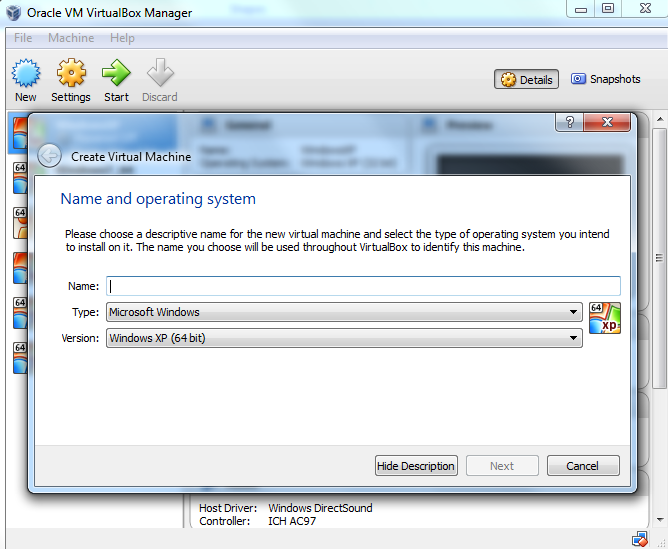Click the Next button
668x549 pixels.
[x=502, y=466]
